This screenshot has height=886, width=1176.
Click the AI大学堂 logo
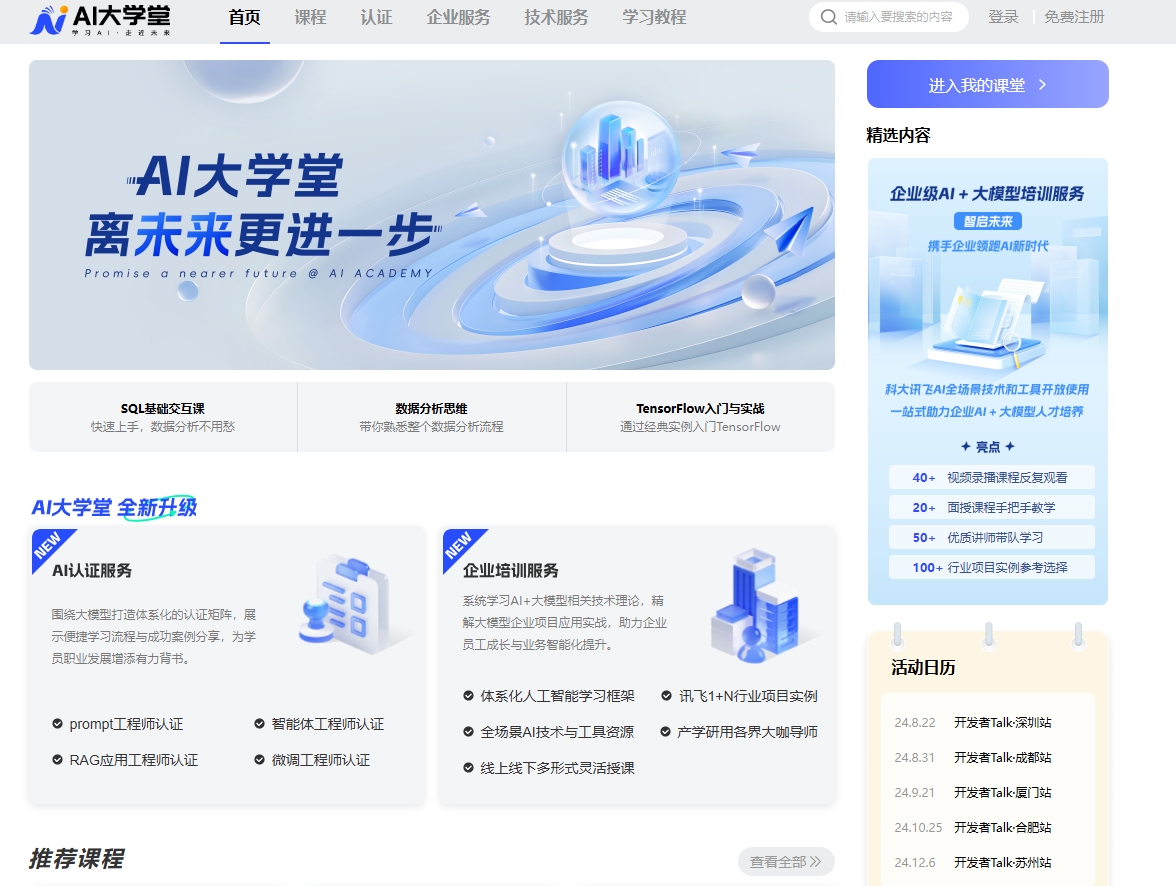100,20
